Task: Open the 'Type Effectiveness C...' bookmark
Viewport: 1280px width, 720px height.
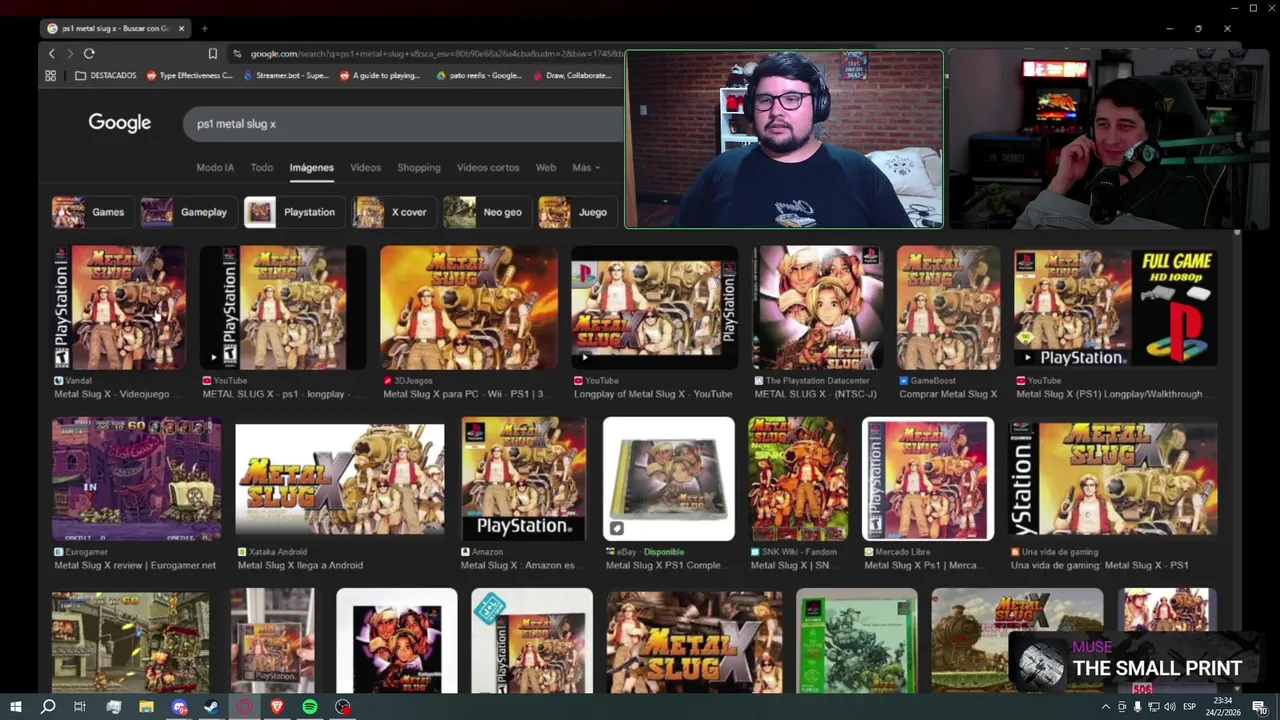Action: (x=190, y=75)
